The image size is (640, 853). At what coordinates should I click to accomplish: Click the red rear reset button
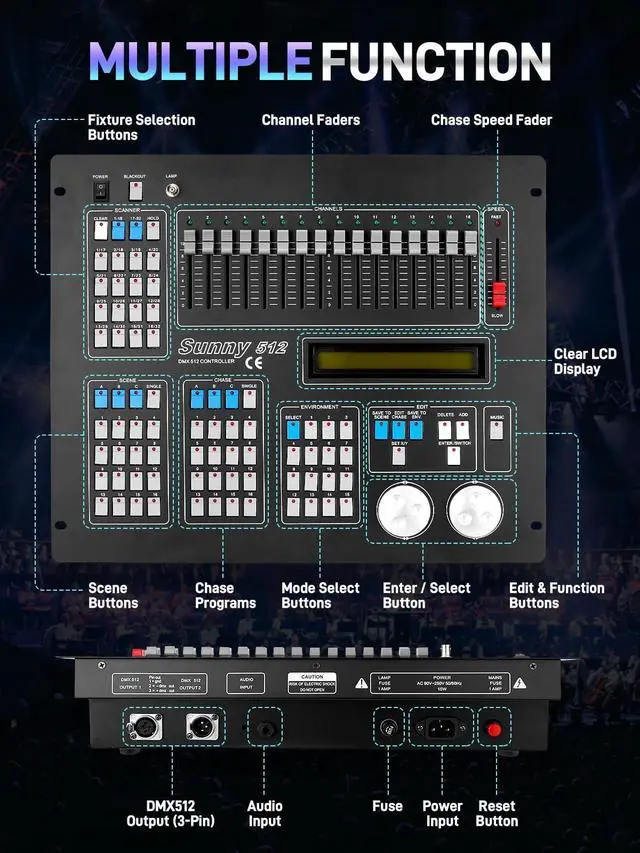495,729
